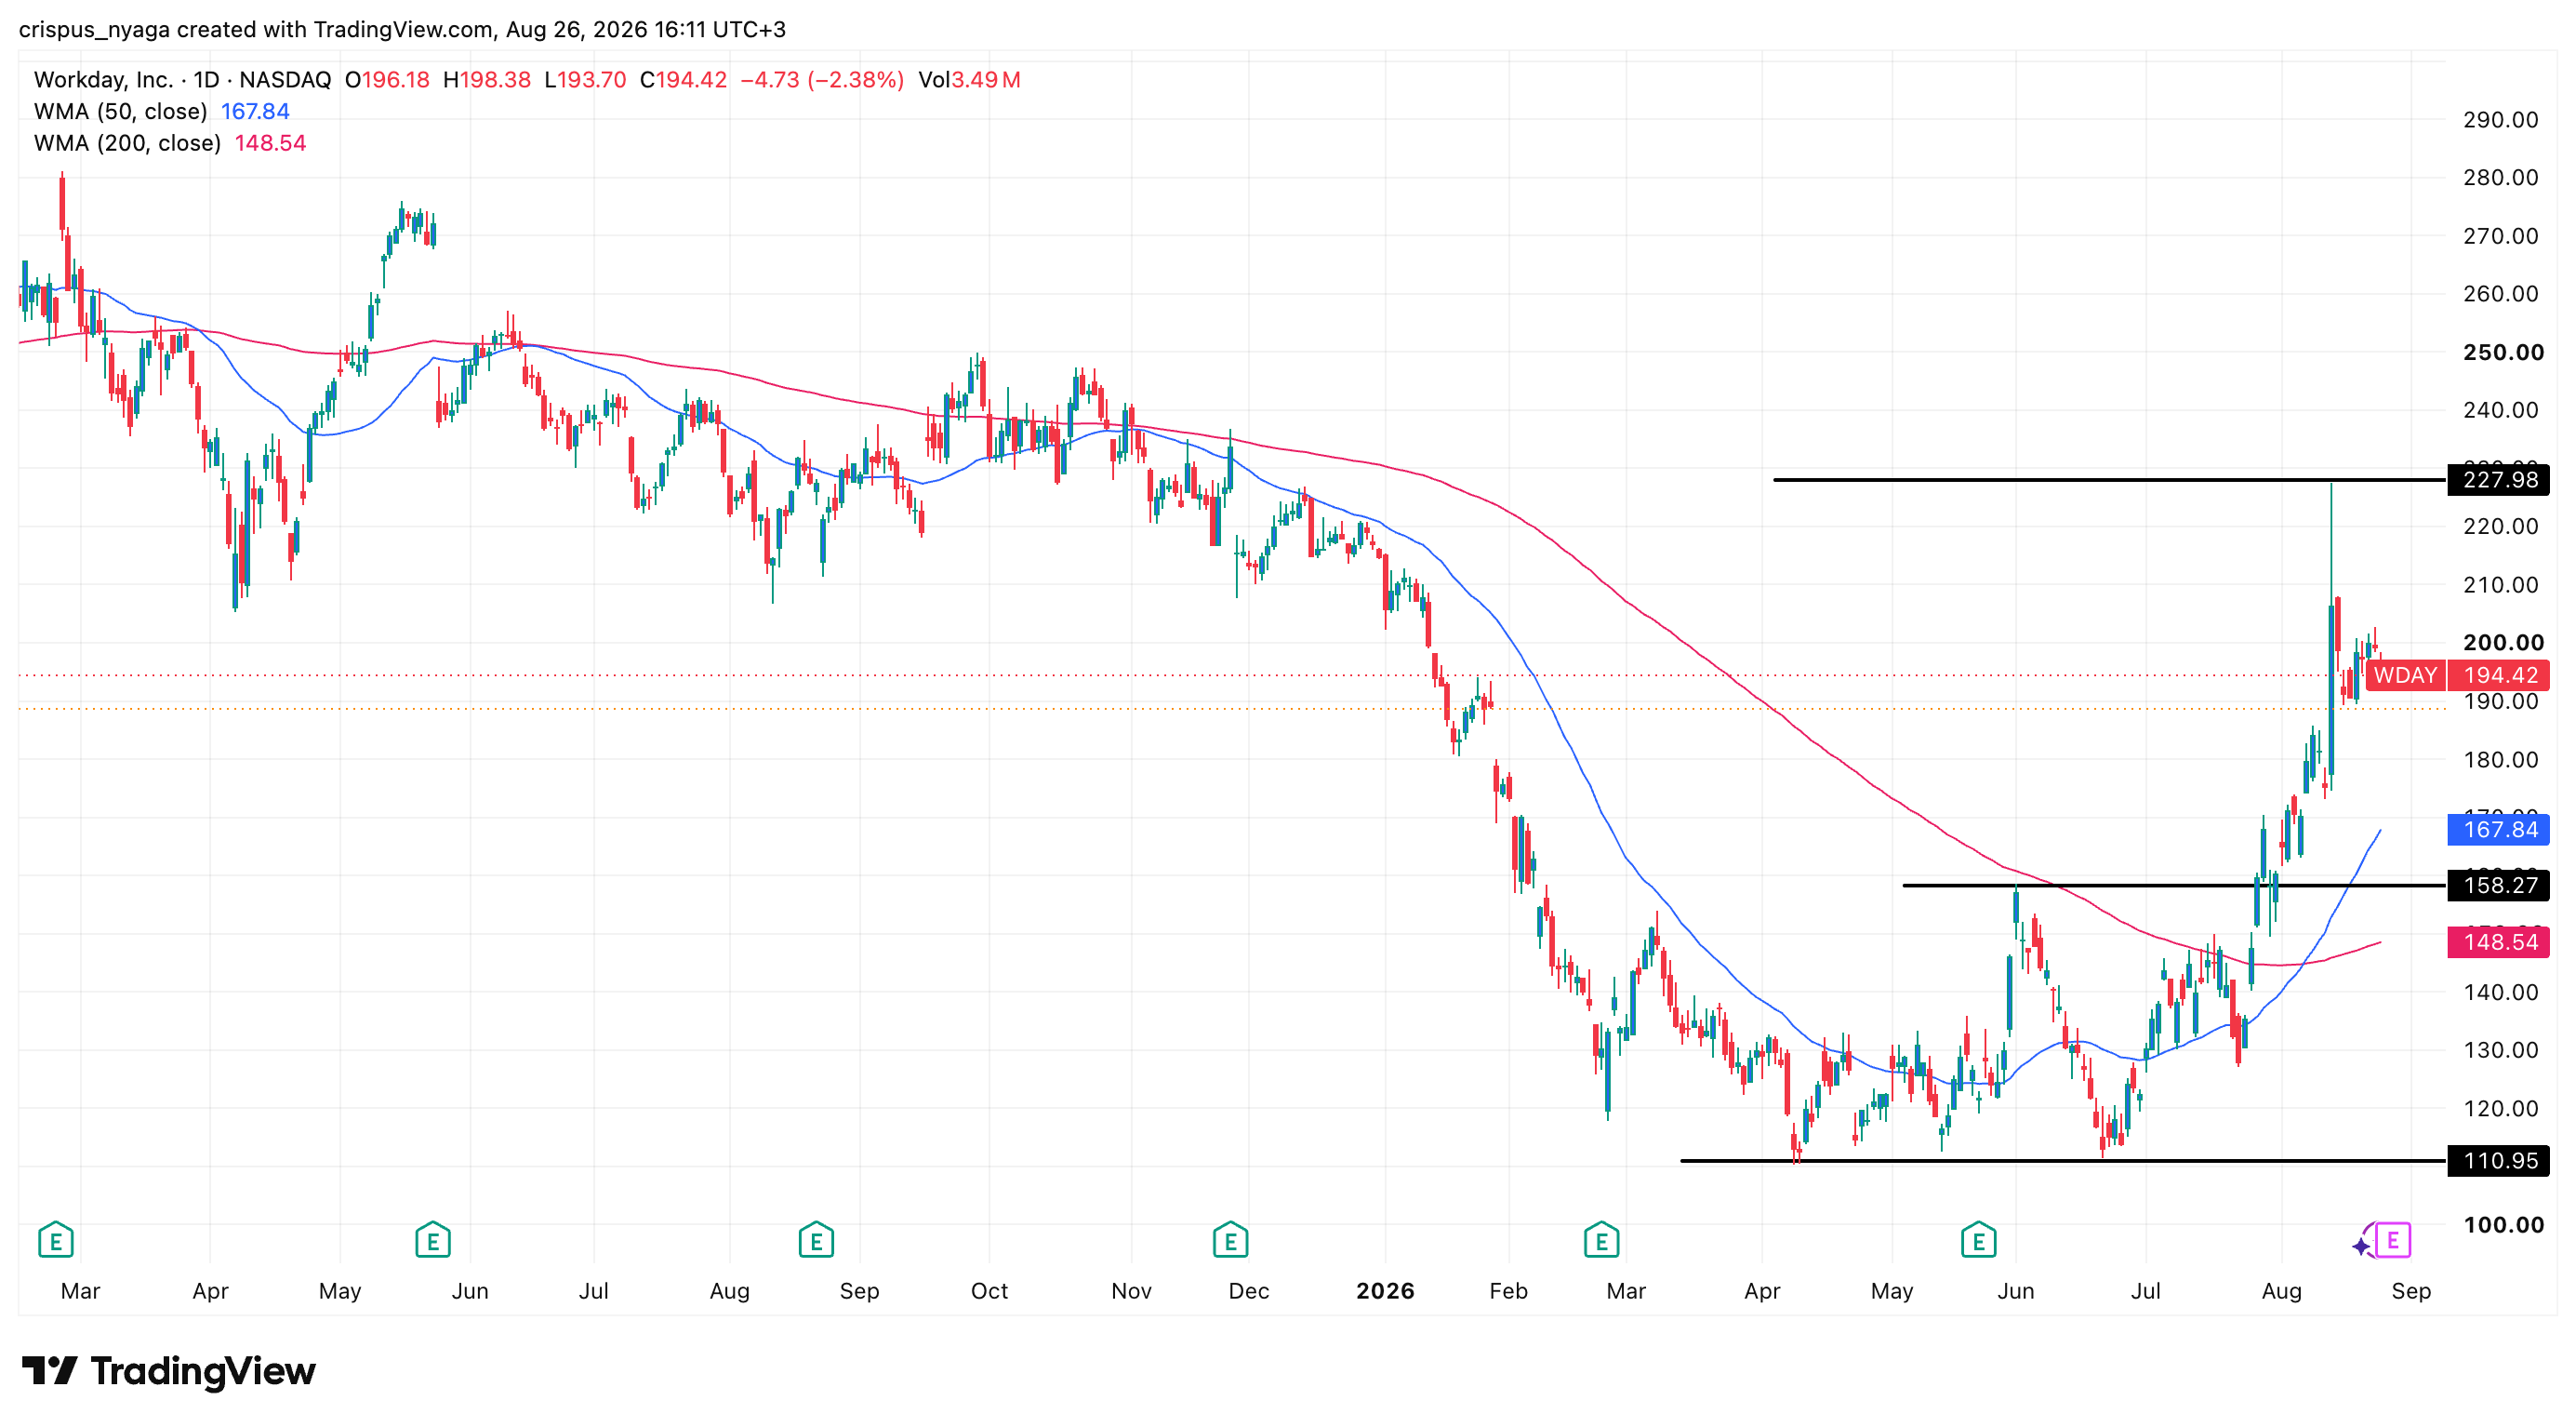Click the 290.00 price axis tick
The height and width of the screenshot is (1427, 2576).
2501,120
